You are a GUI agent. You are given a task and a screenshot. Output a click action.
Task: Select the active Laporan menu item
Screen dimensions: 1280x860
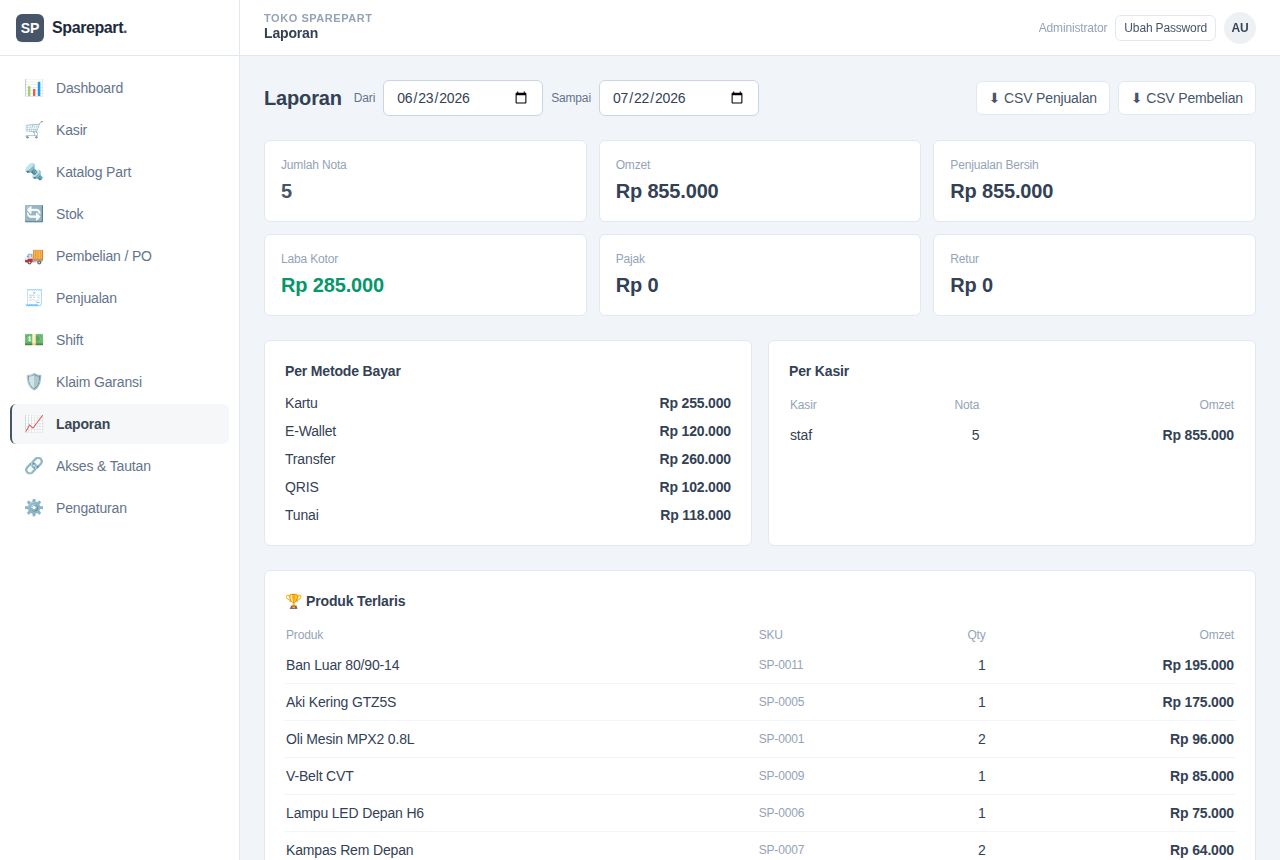point(119,424)
